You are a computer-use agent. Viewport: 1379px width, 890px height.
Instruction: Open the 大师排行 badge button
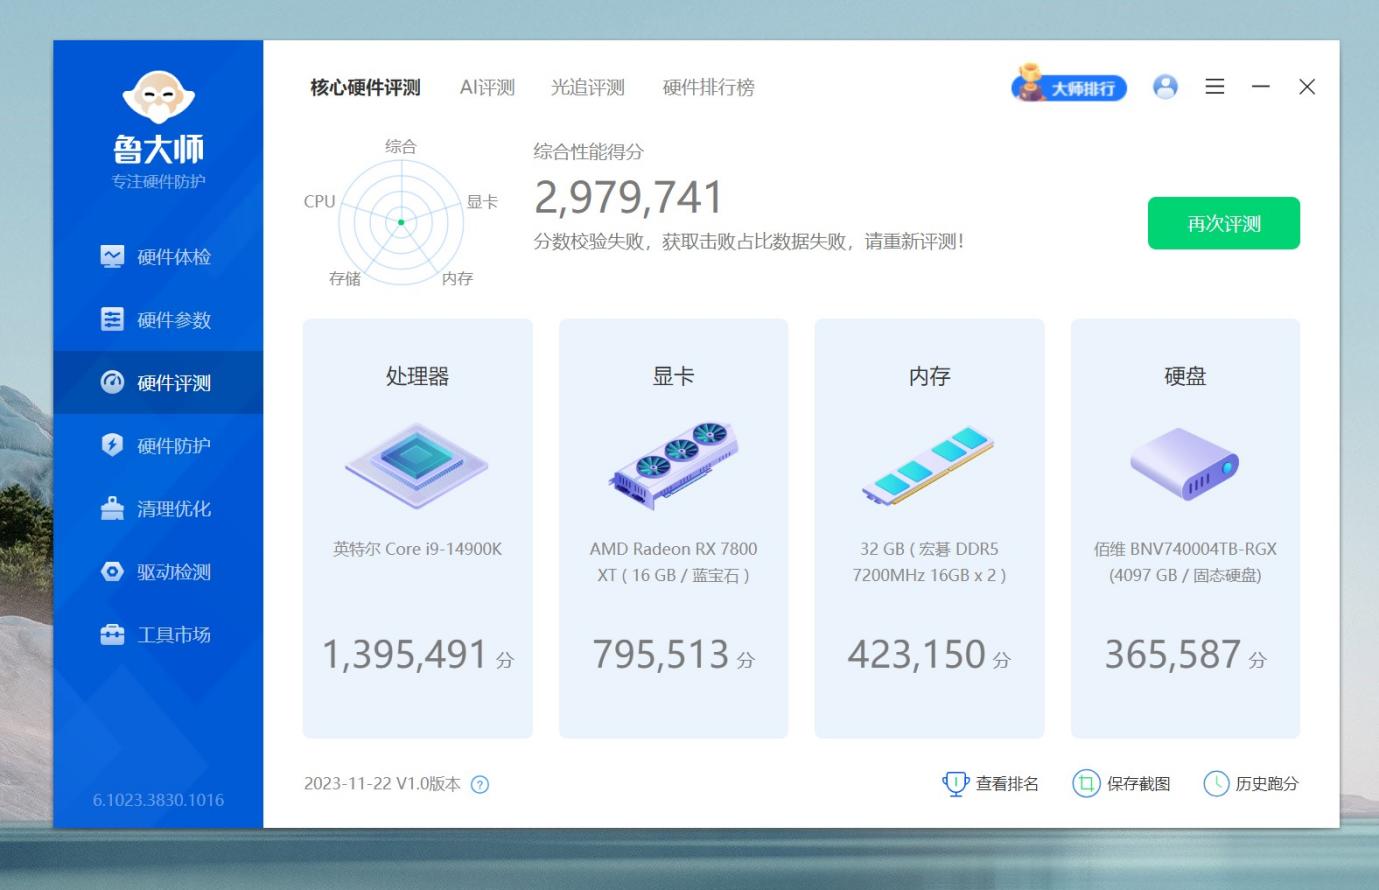[x=1069, y=86]
